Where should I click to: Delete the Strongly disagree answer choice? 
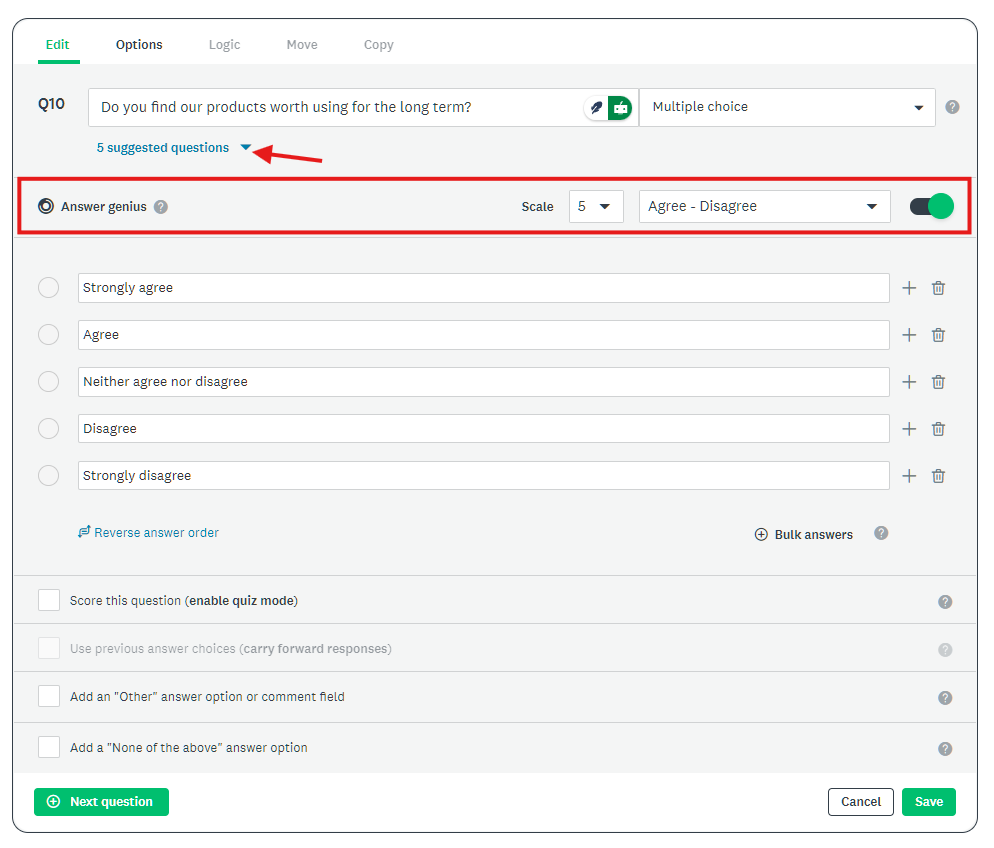[938, 476]
